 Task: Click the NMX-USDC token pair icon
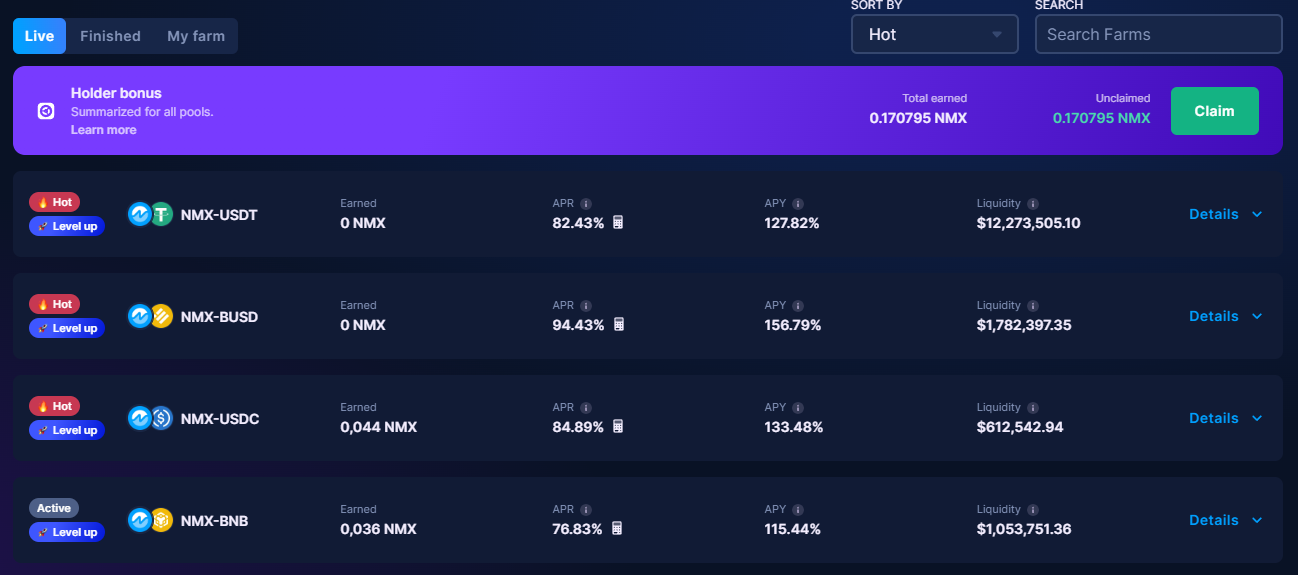[x=151, y=418]
